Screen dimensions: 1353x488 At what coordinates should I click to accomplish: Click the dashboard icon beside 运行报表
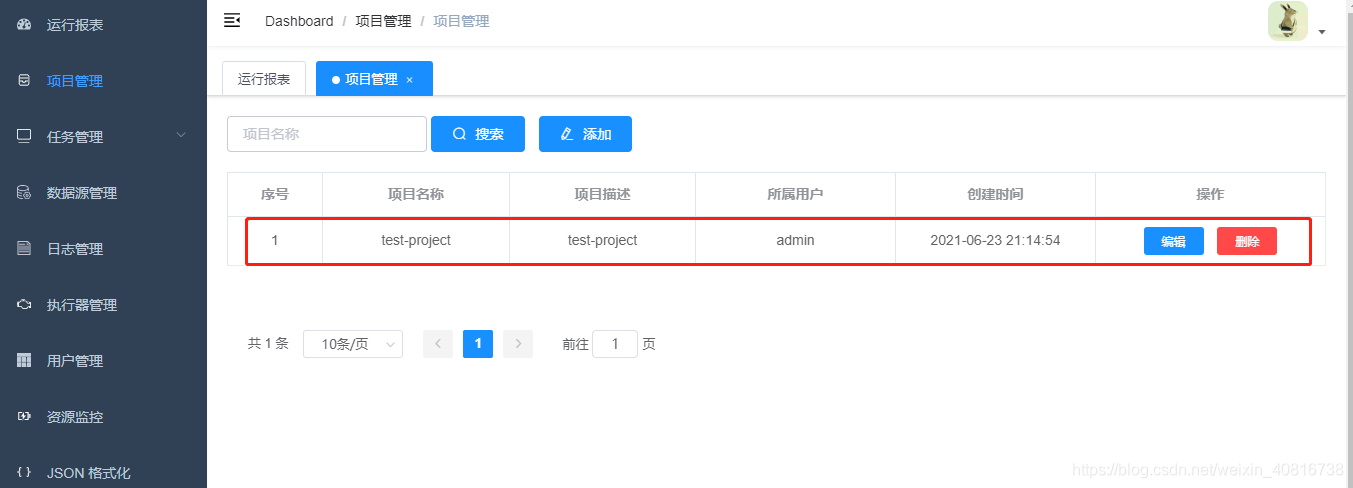[24, 24]
